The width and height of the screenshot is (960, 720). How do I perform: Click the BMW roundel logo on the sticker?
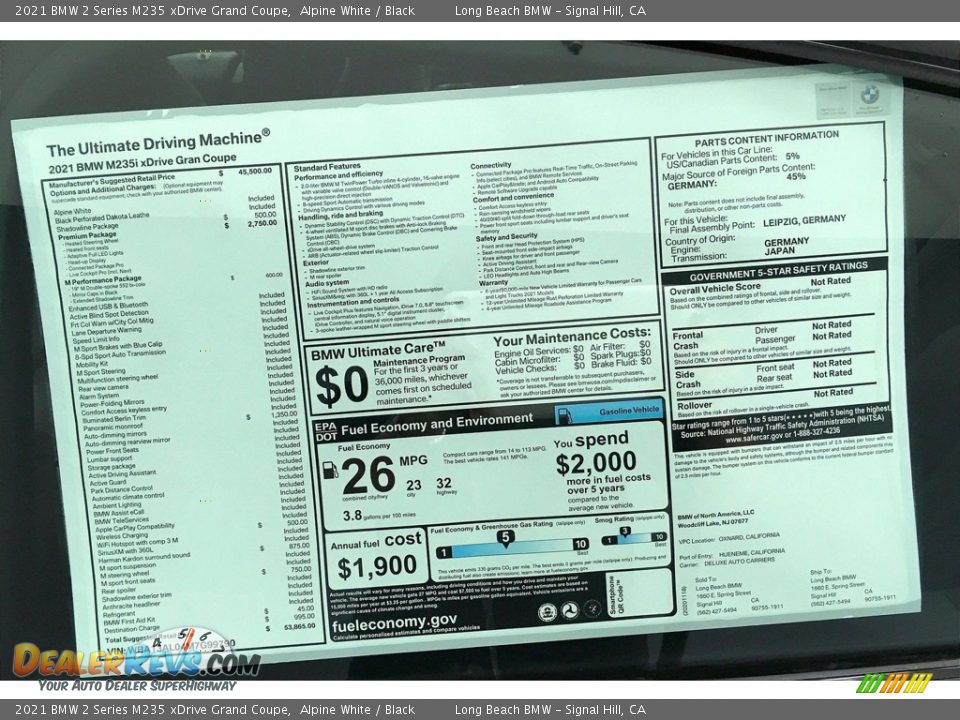tap(869, 94)
